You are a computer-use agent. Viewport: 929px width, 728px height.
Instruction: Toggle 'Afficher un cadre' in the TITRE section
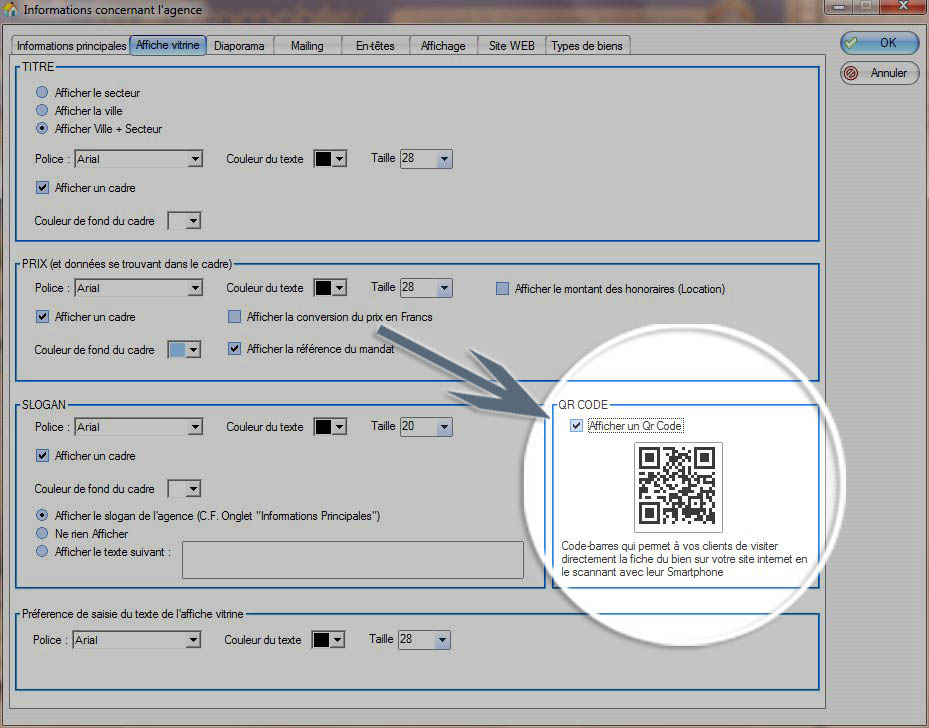coord(42,188)
